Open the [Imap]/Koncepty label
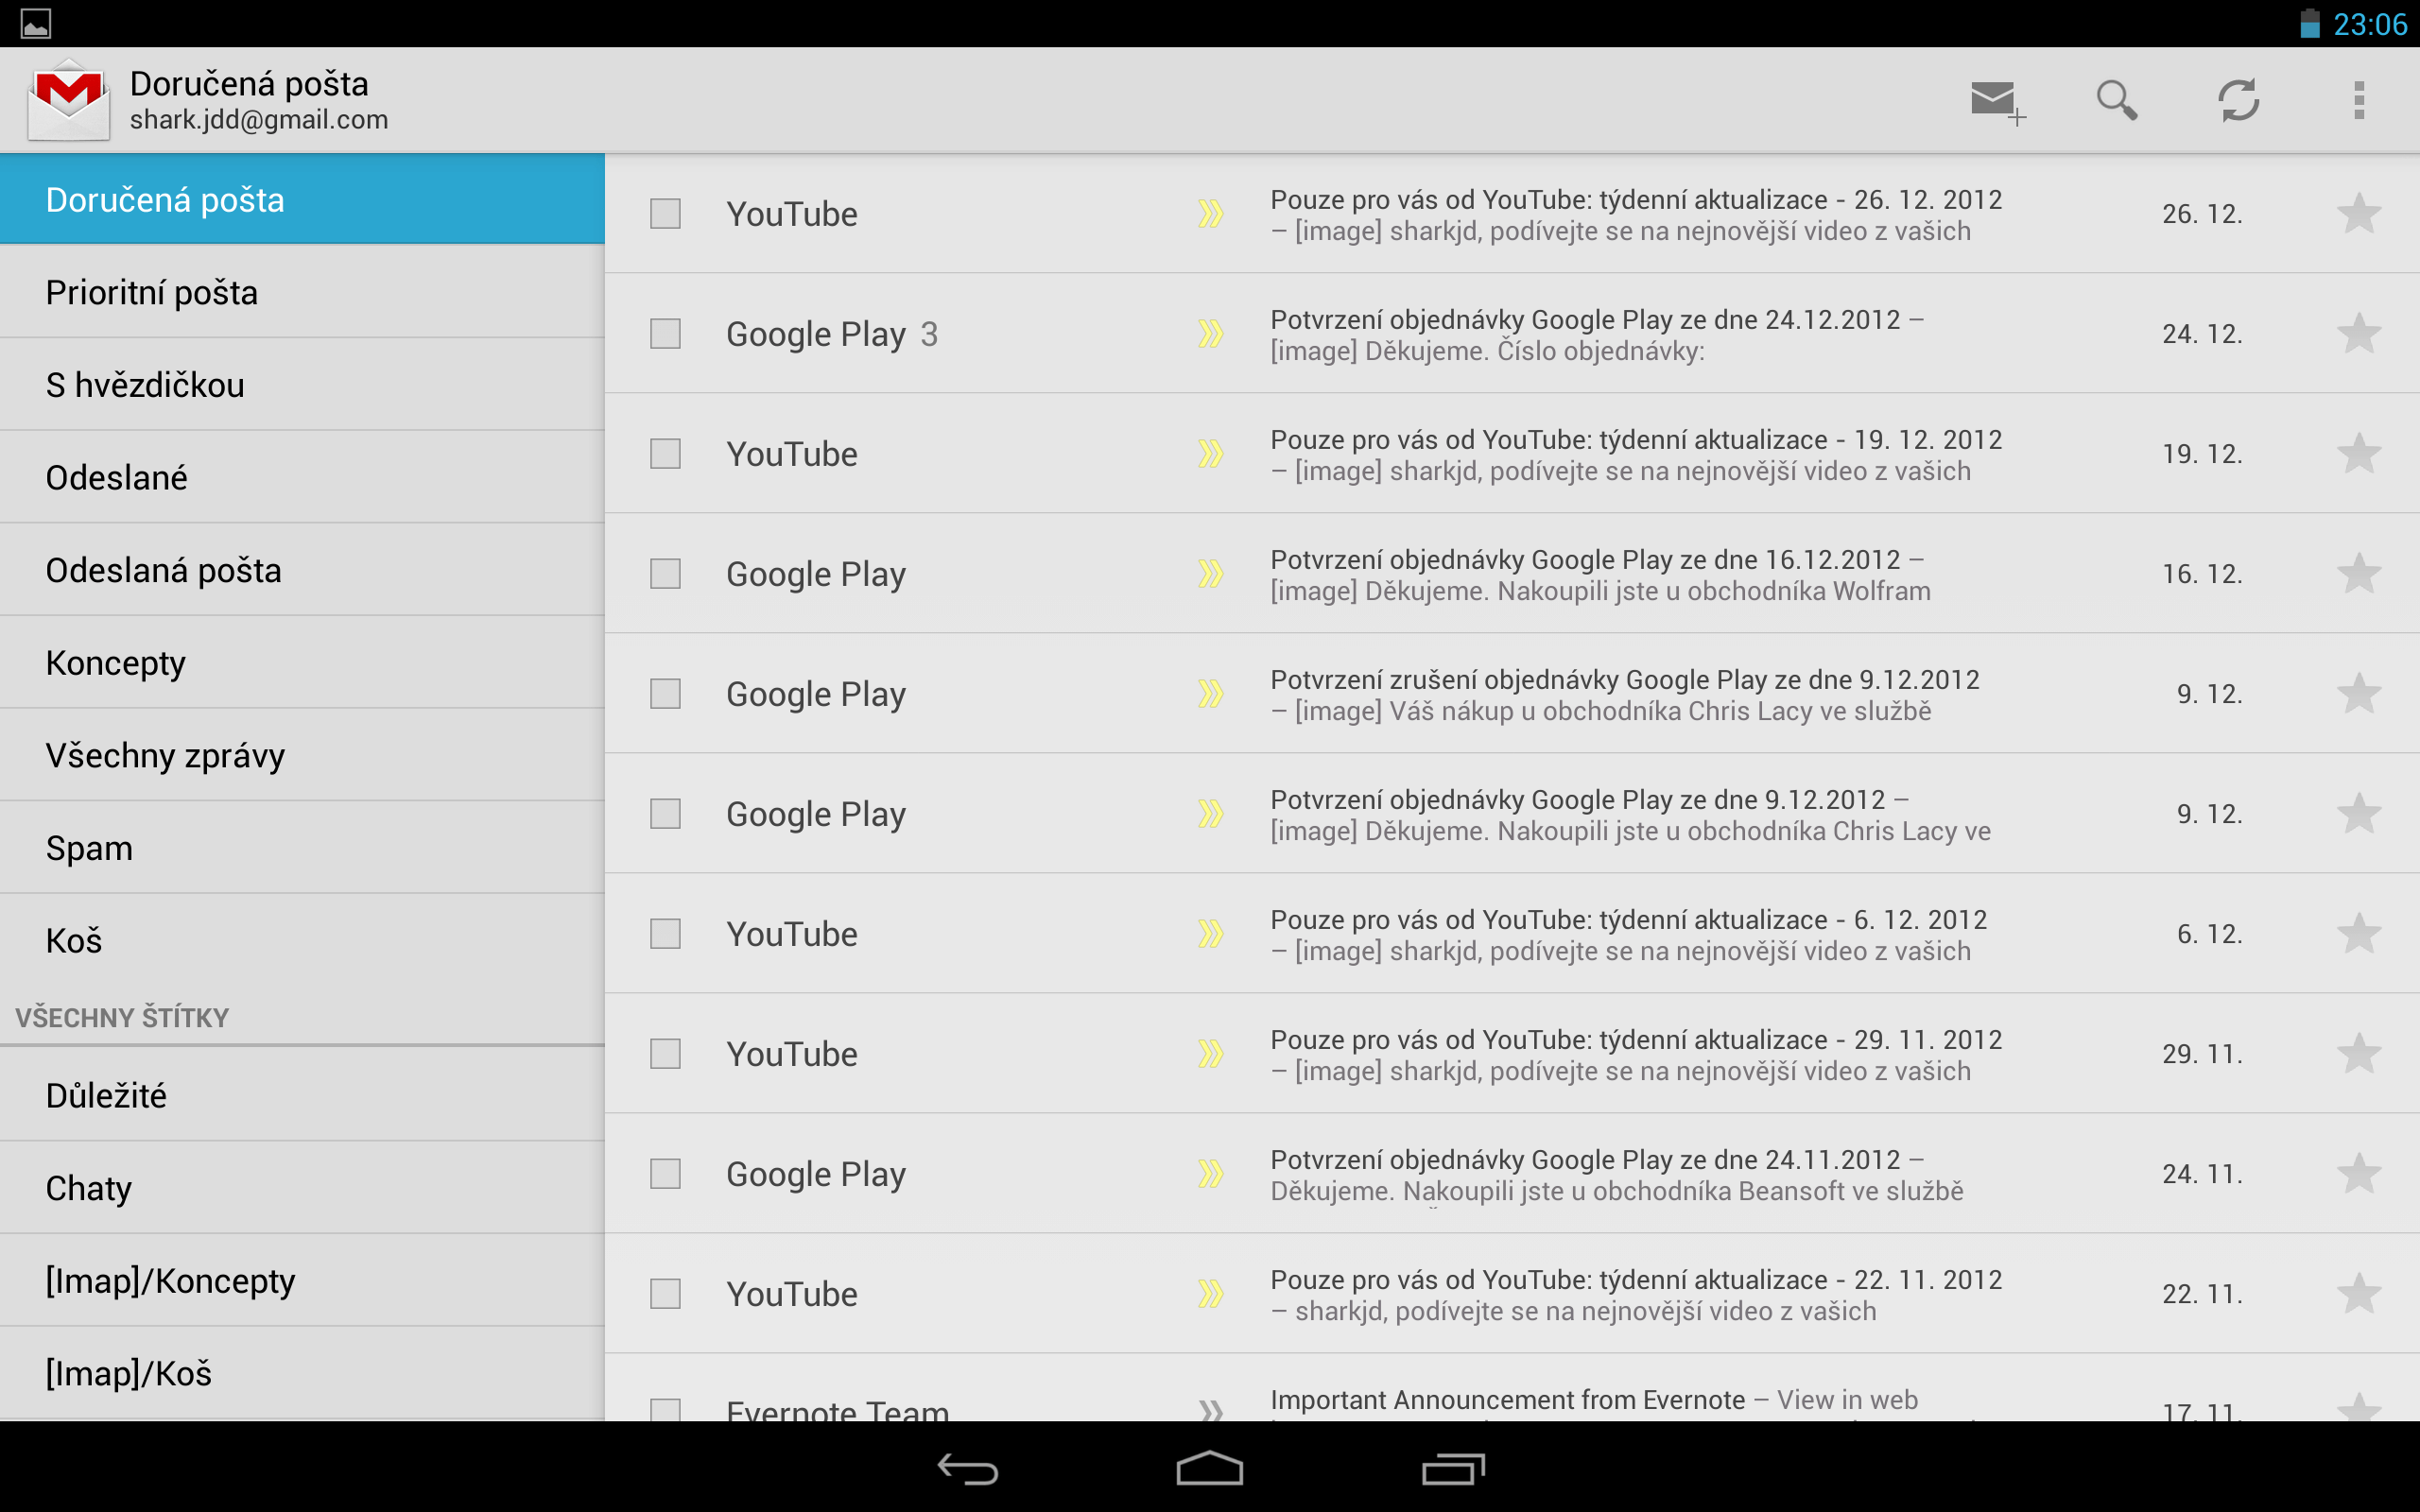Screen dimensions: 2420x1512 302,1281
